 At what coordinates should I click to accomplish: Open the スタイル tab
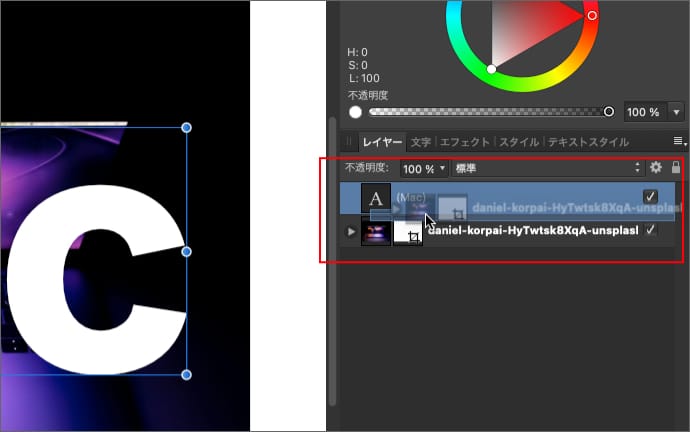519,142
